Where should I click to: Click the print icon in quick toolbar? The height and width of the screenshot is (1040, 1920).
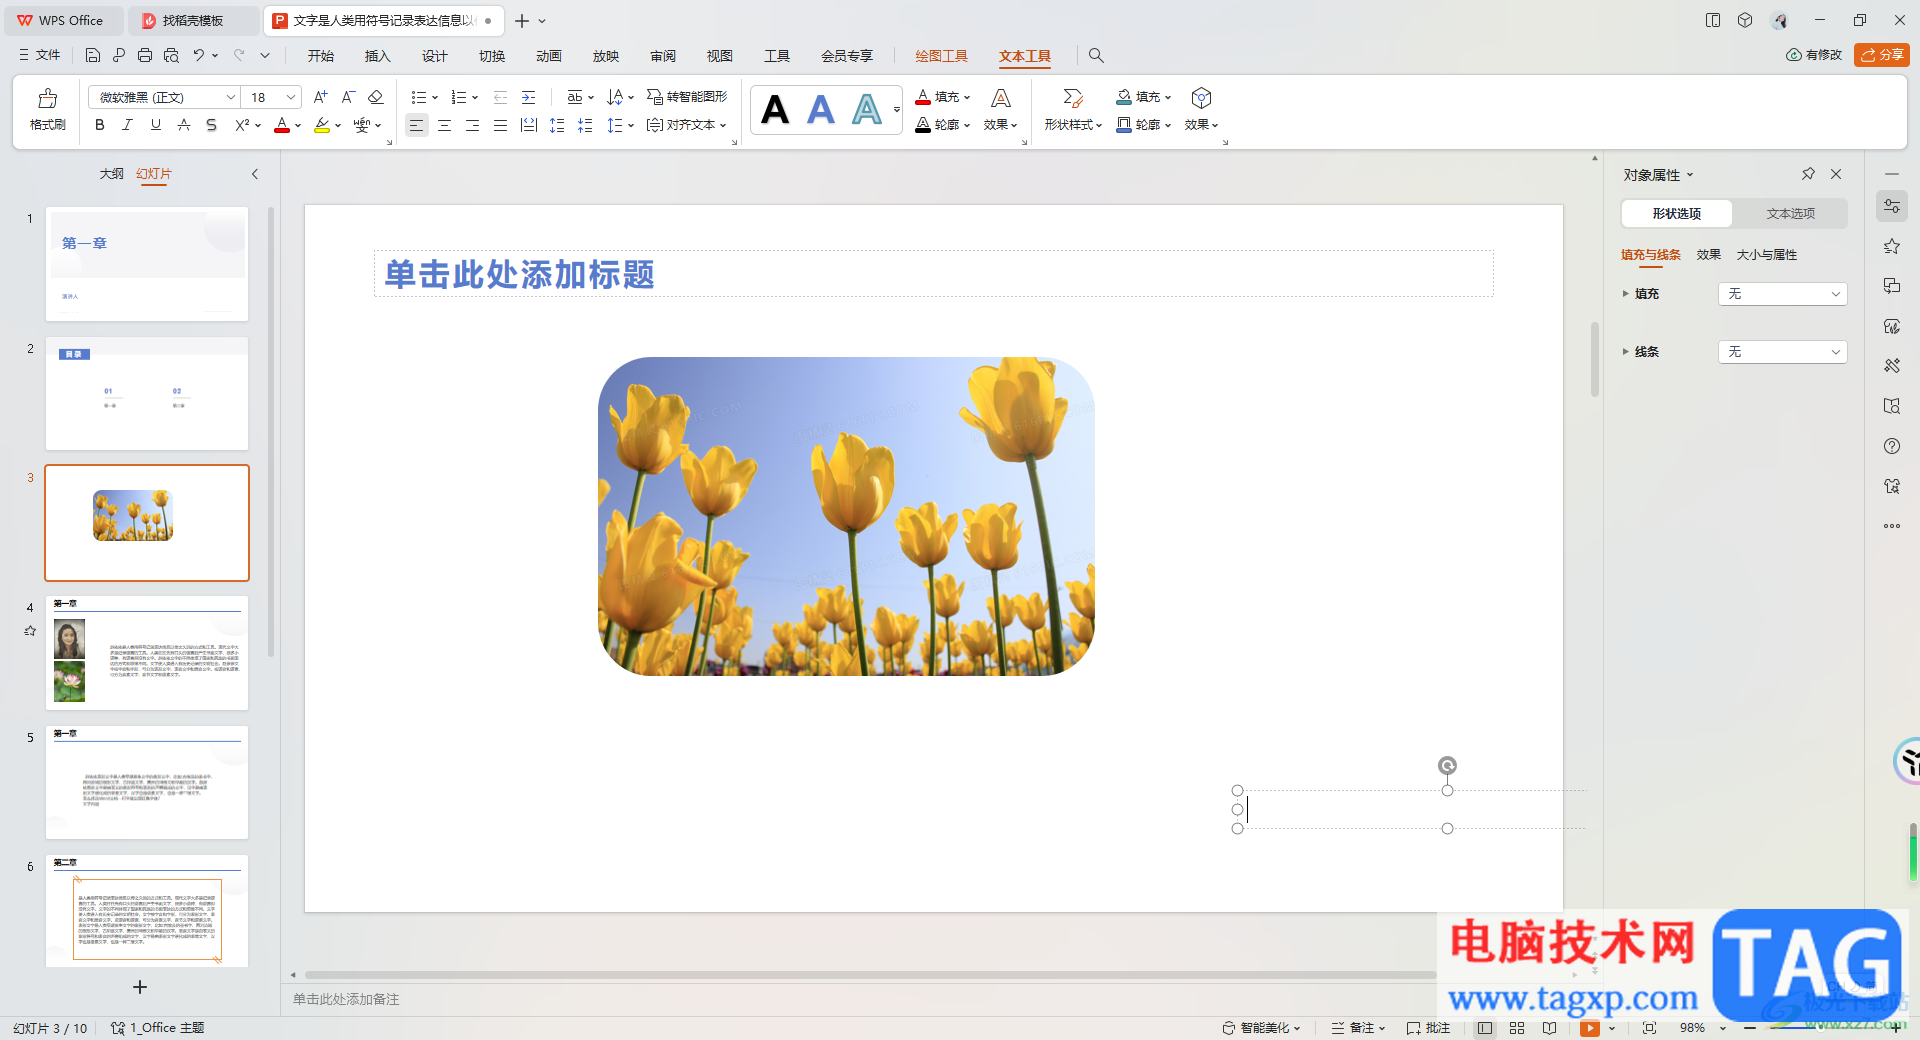145,56
